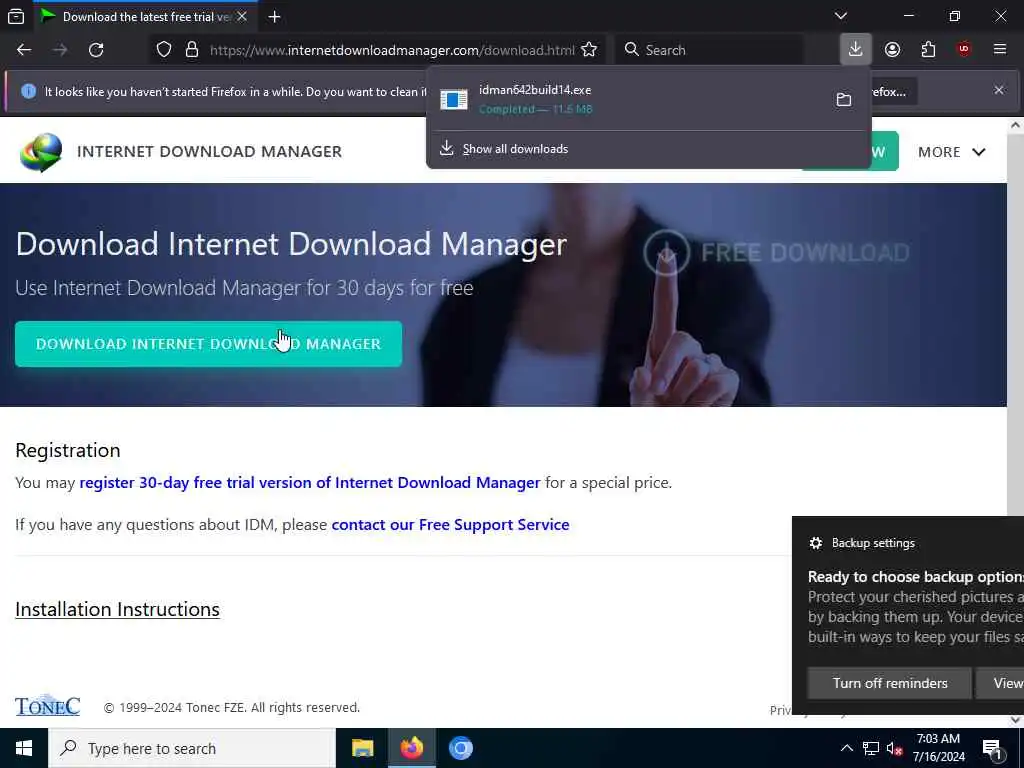The width and height of the screenshot is (1024, 768).
Task: View site security padlock info
Action: pyautogui.click(x=192, y=50)
